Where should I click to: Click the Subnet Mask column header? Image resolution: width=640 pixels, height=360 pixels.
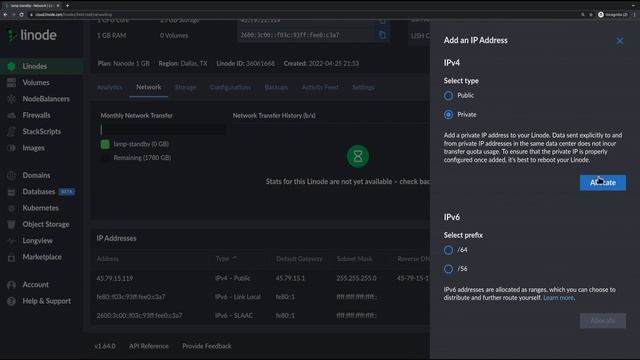(x=354, y=259)
